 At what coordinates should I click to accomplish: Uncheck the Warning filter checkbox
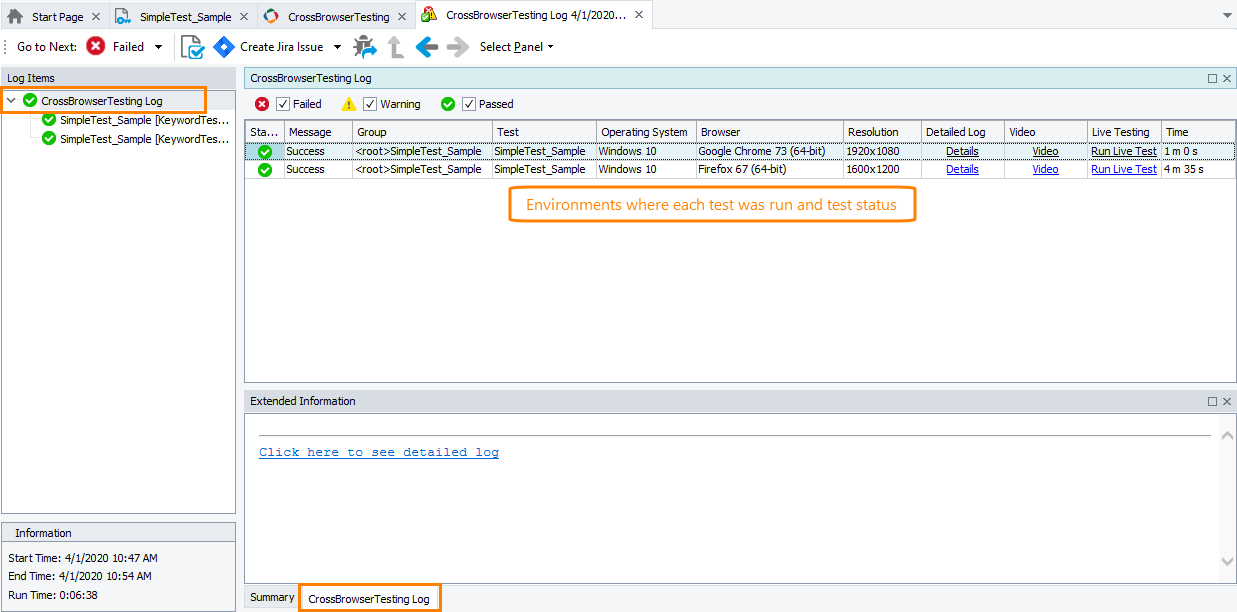pyautogui.click(x=370, y=104)
